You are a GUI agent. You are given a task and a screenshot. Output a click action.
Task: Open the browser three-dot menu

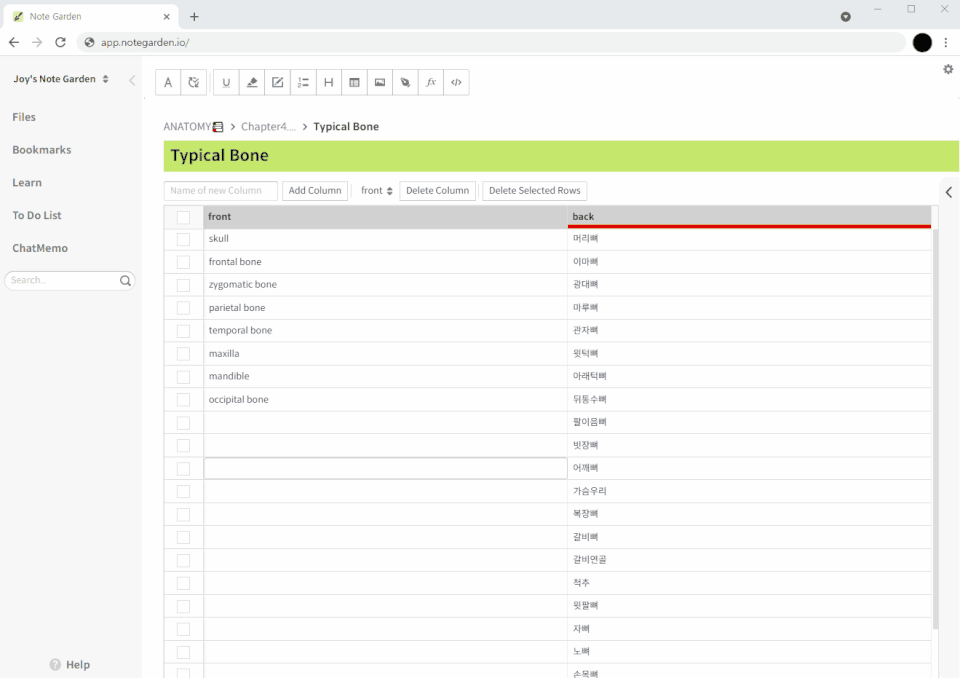pyautogui.click(x=946, y=42)
